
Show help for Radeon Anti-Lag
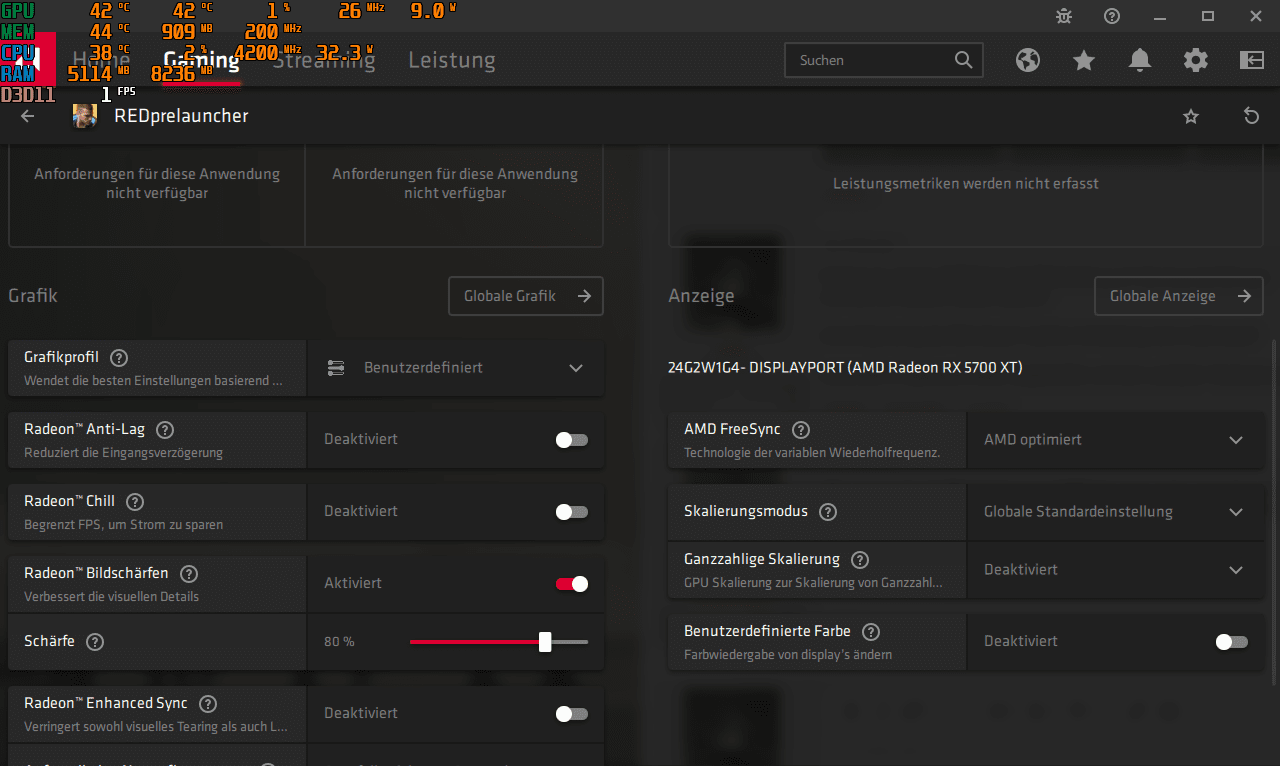[166, 429]
